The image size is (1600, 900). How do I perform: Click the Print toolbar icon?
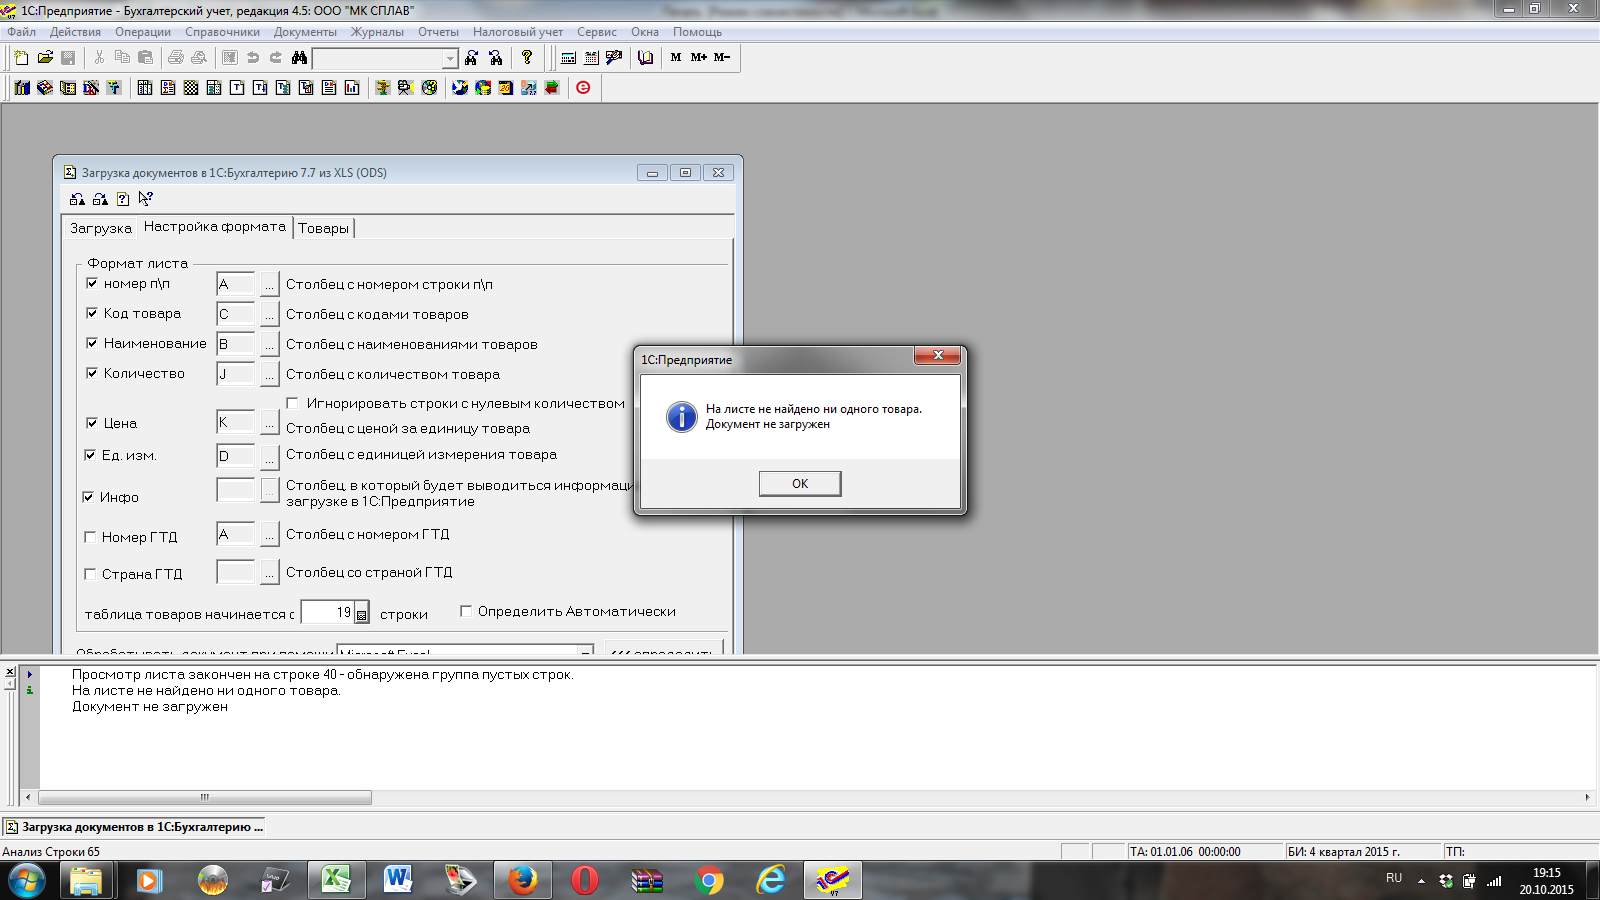176,58
